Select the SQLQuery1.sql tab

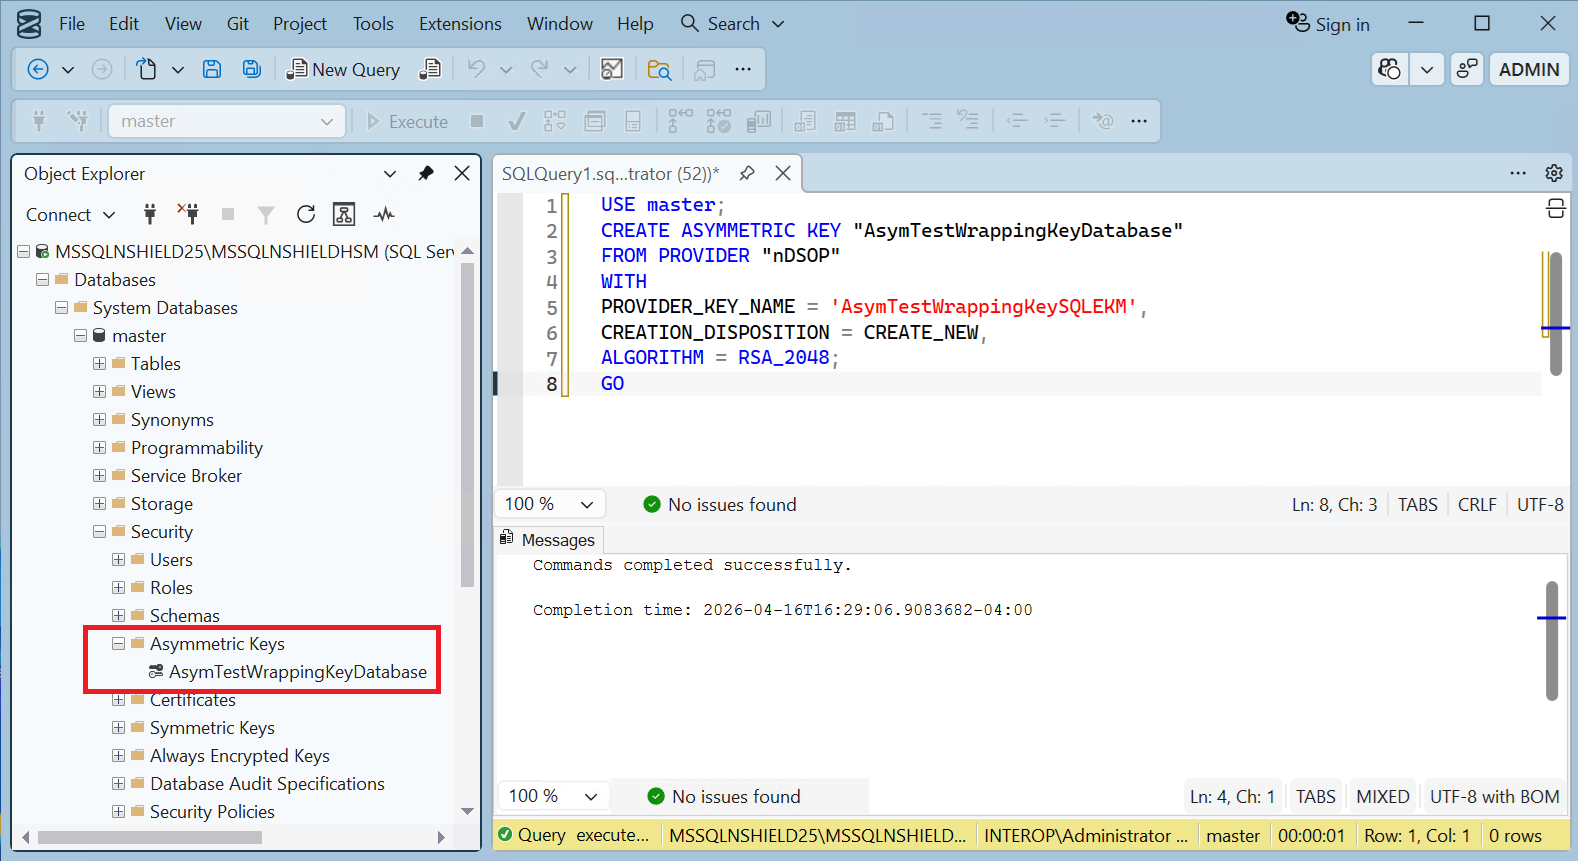point(610,173)
